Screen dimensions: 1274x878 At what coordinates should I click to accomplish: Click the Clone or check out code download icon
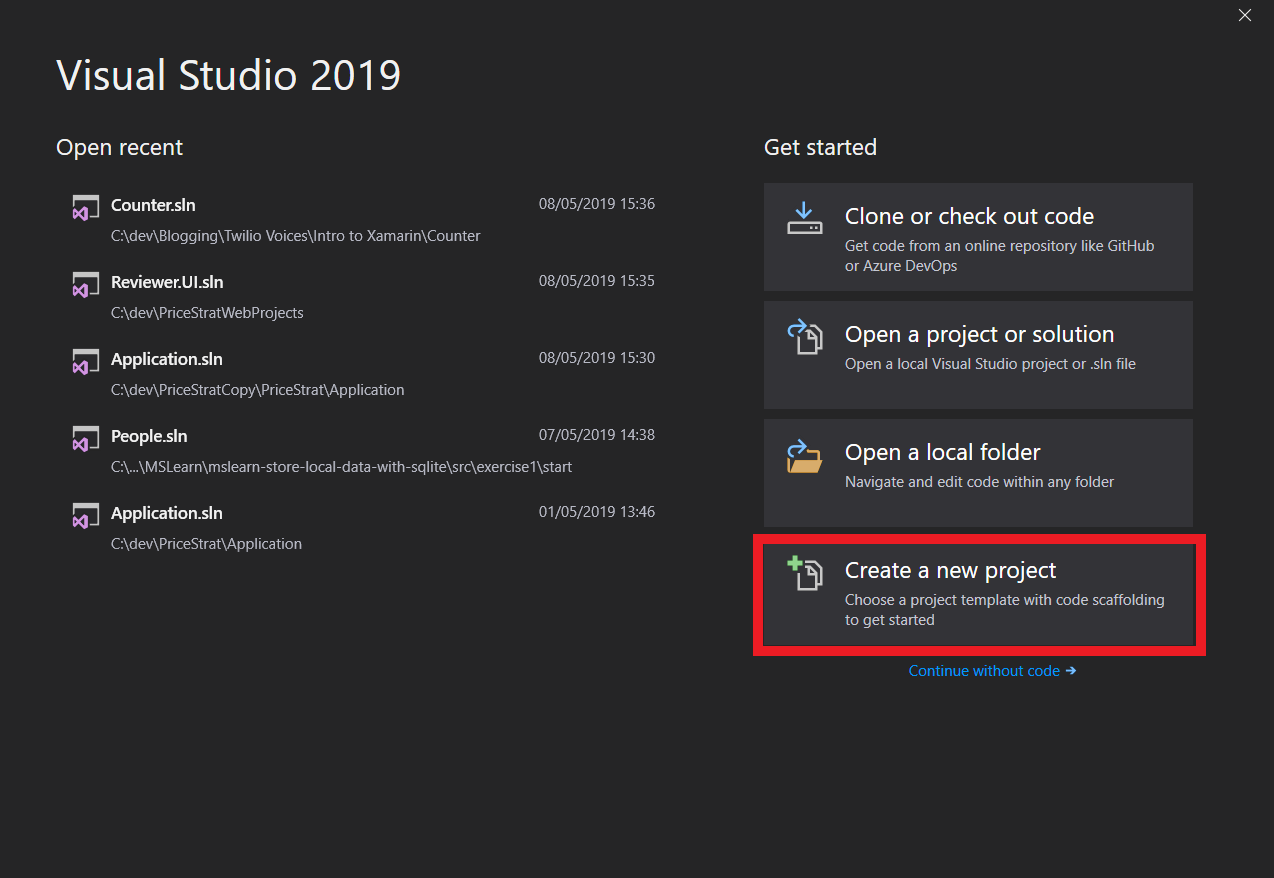click(x=804, y=219)
